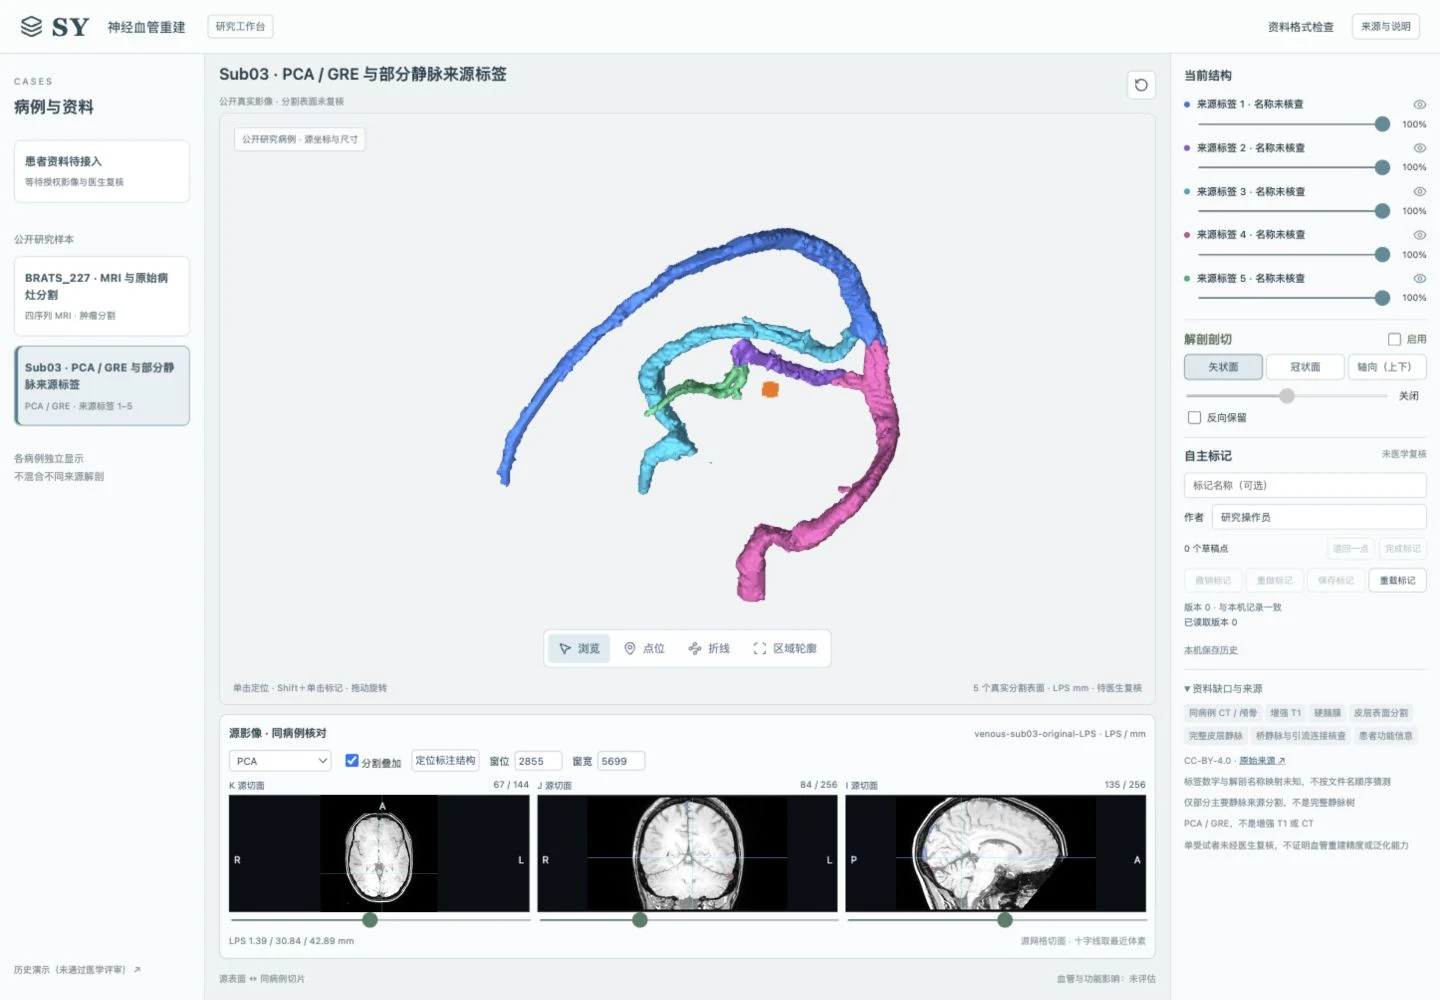Viewport: 1440px width, 1000px height.
Task: Click the 完整皮层静脉 tag
Action: click(x=1216, y=736)
